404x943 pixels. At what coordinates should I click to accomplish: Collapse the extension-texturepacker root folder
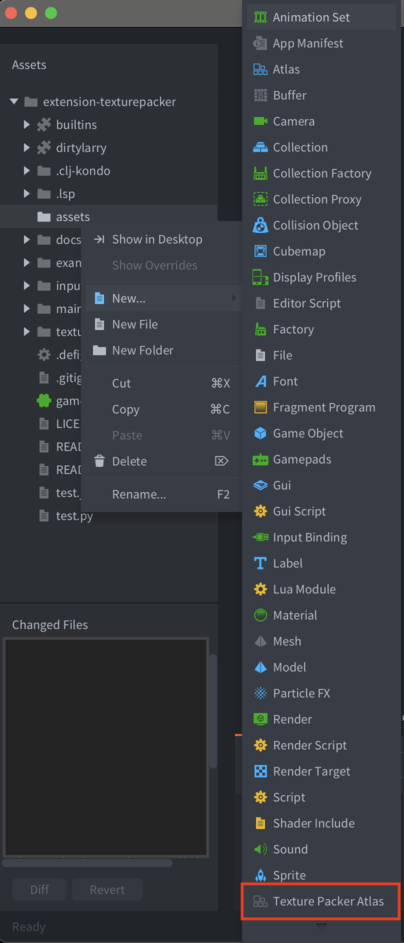tap(14, 102)
